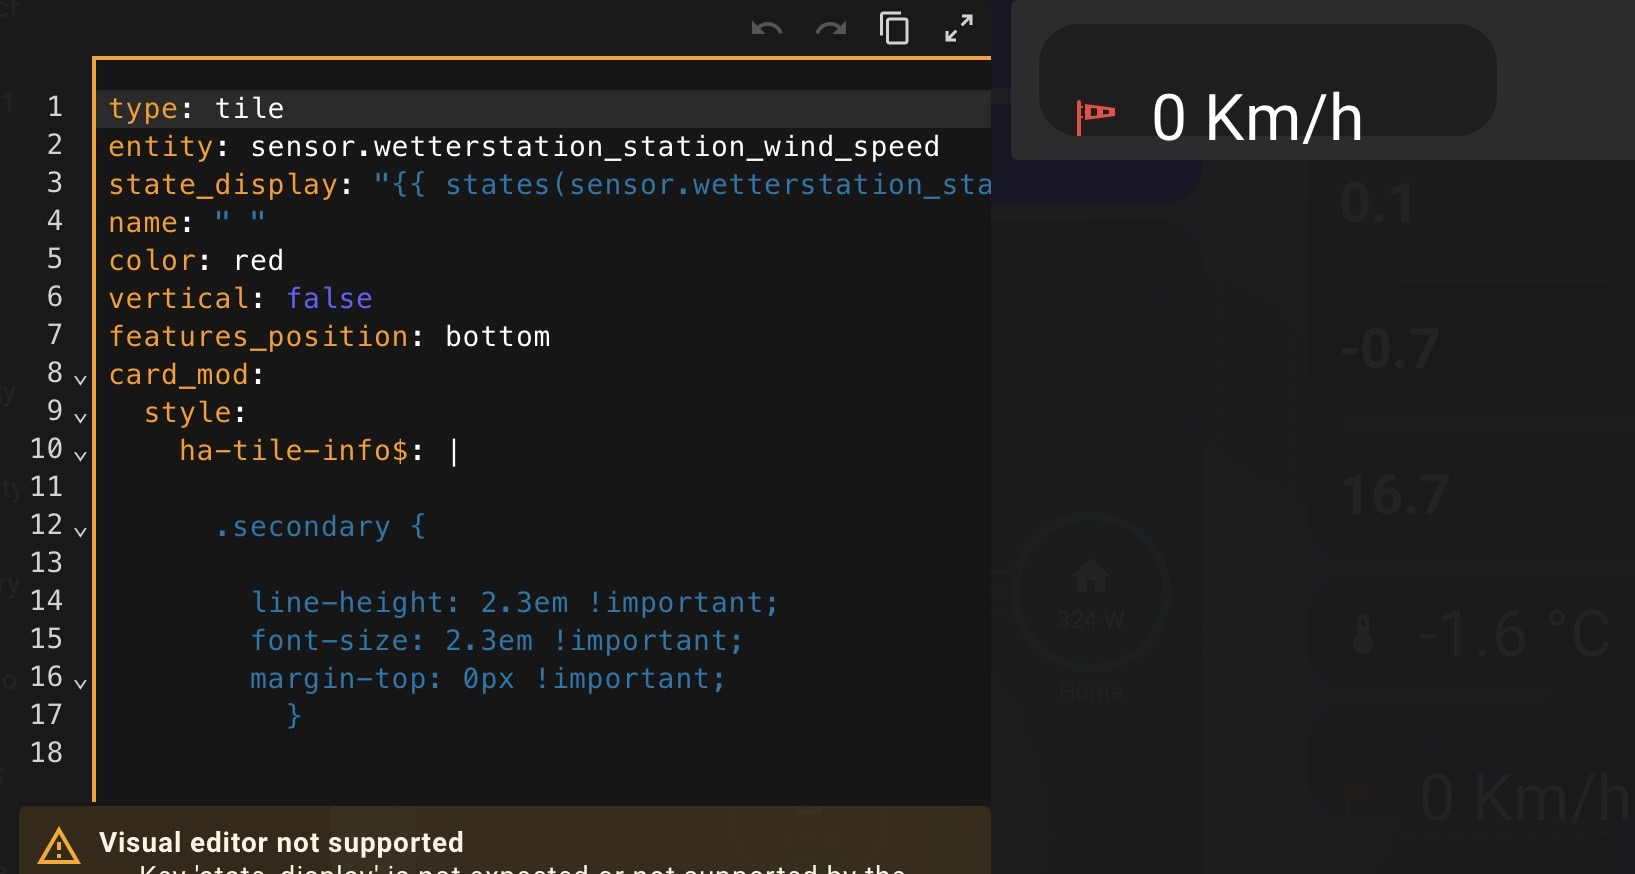The height and width of the screenshot is (874, 1635).
Task: Click the fold arrow beside line 16
Action: pos(81,683)
